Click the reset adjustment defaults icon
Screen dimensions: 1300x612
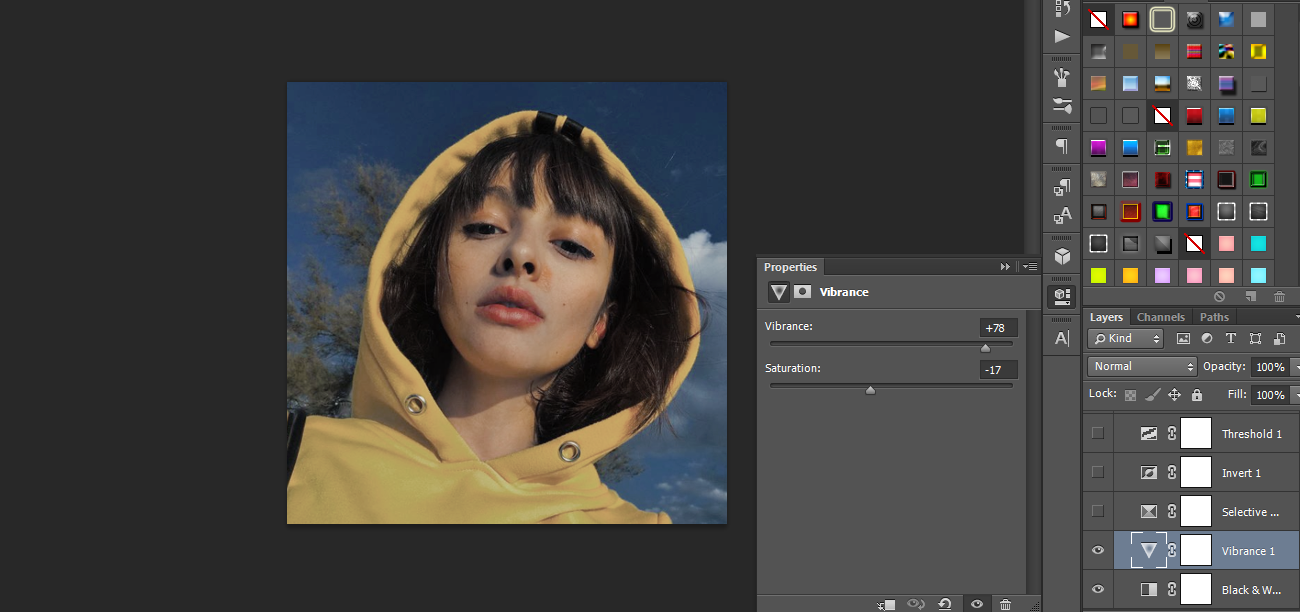[x=944, y=604]
